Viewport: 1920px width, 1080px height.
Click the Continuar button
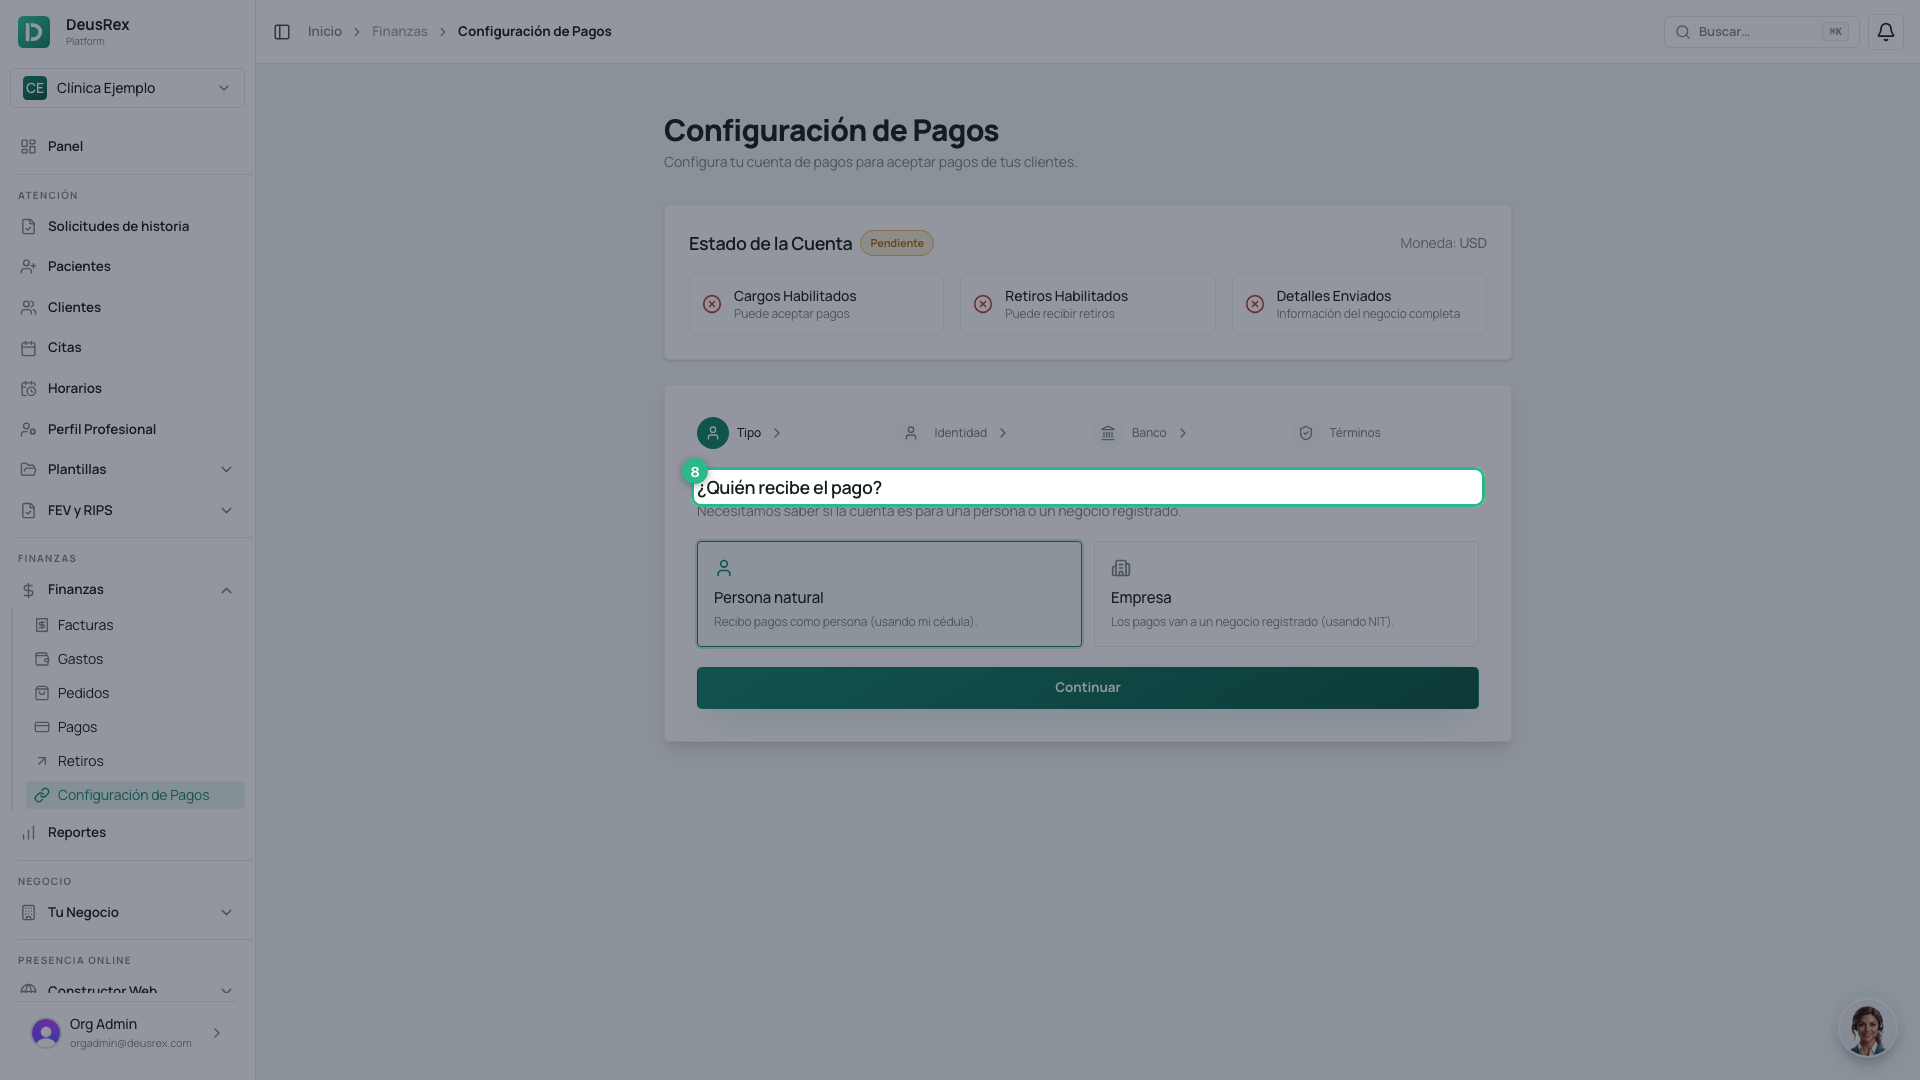tap(1087, 688)
